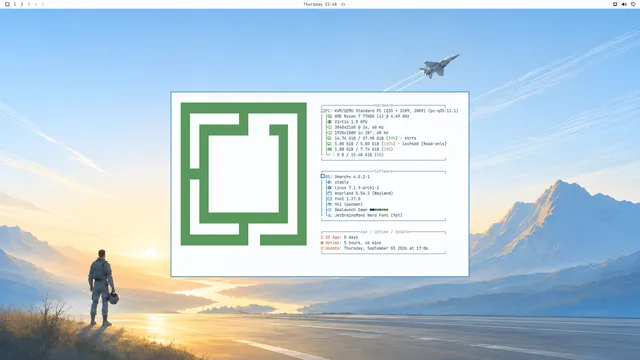Click the package icon beside 941 (pacman)
640x360 pixels.
tap(329, 204)
